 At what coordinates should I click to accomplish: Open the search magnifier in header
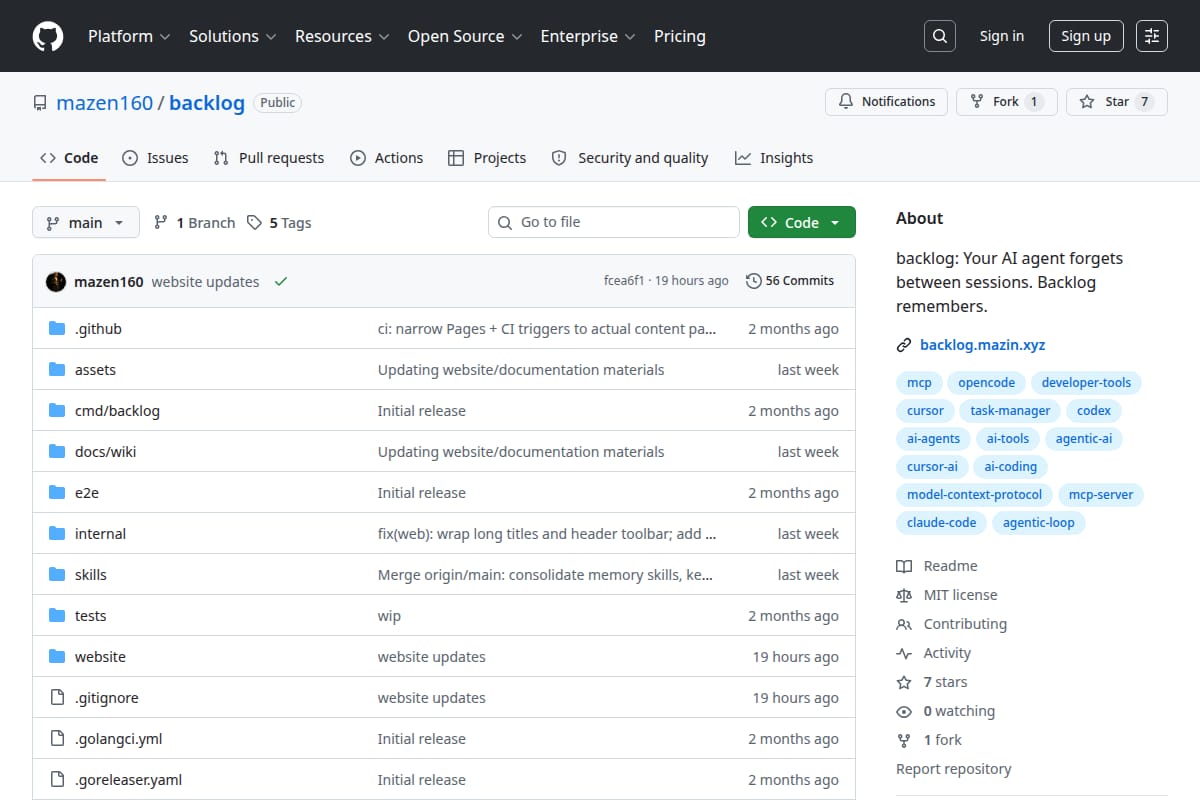(939, 36)
